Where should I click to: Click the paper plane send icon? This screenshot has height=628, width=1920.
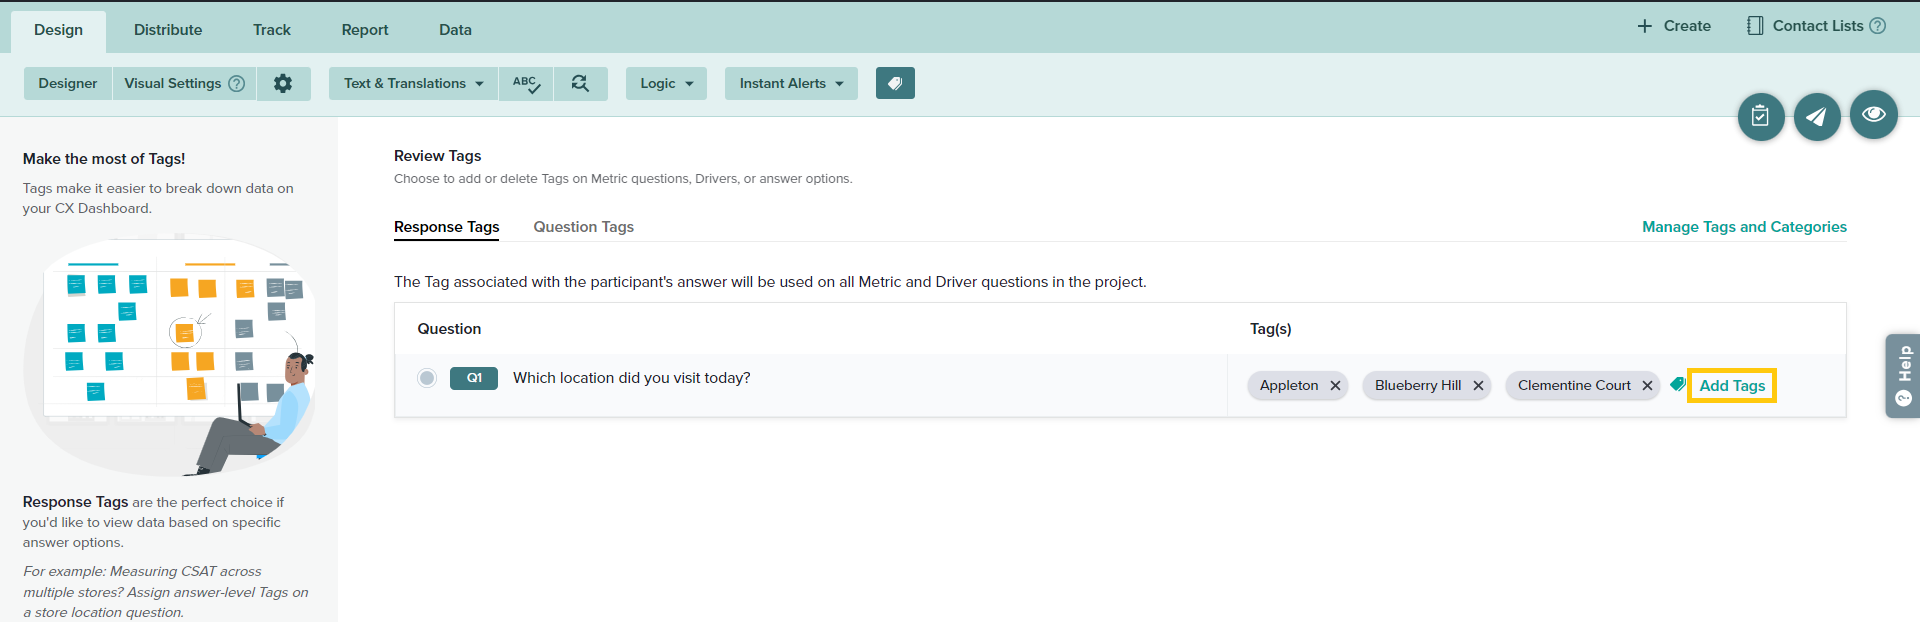pos(1816,117)
